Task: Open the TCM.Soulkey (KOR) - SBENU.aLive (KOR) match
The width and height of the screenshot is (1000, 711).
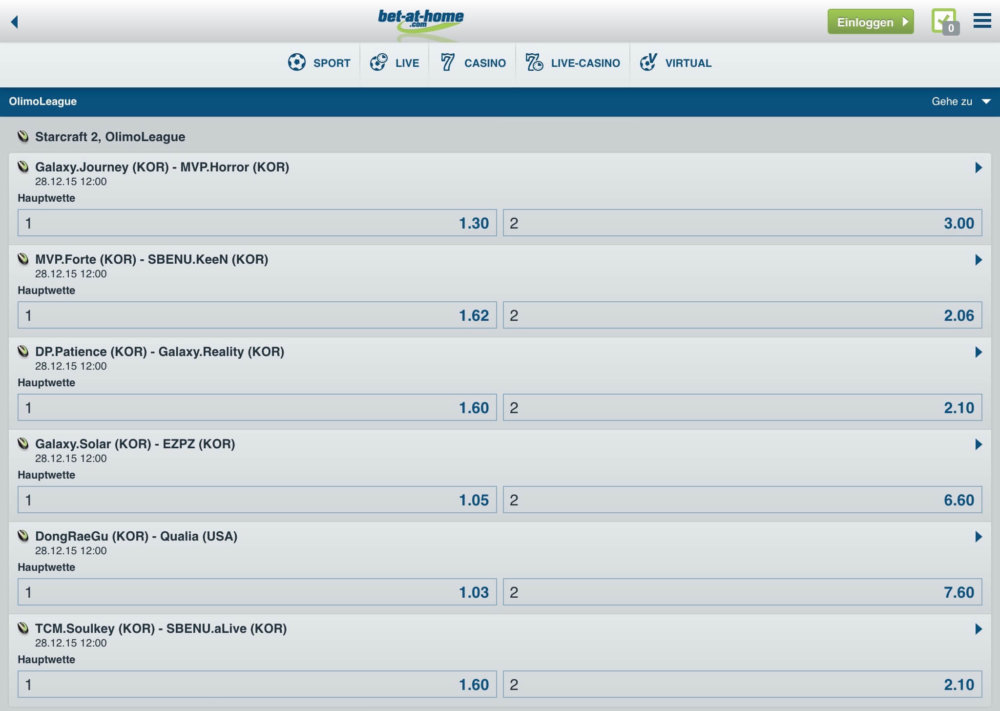Action: (161, 629)
